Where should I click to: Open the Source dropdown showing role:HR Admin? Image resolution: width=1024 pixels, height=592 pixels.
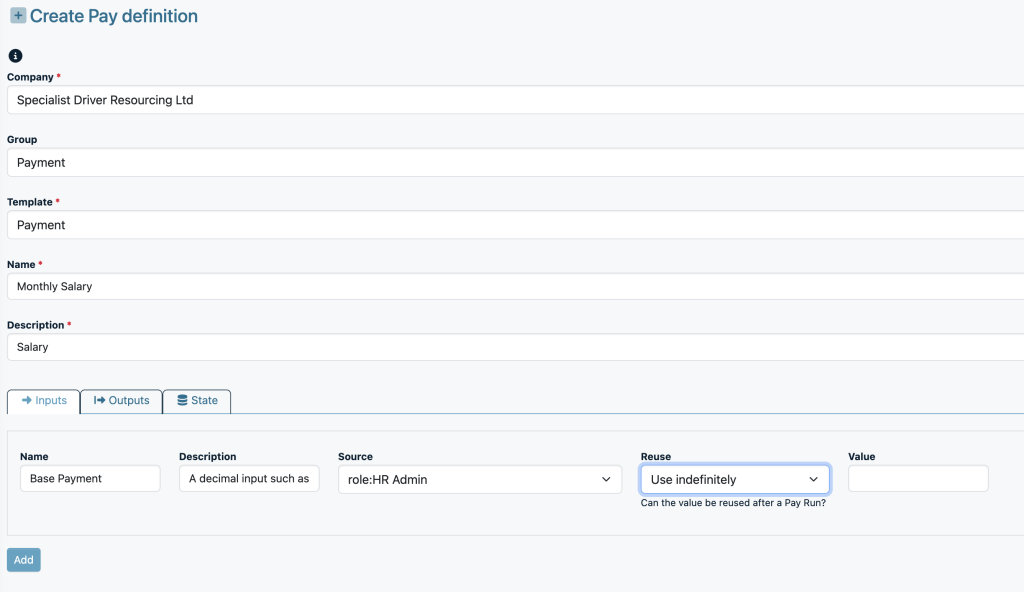pyautogui.click(x=479, y=479)
